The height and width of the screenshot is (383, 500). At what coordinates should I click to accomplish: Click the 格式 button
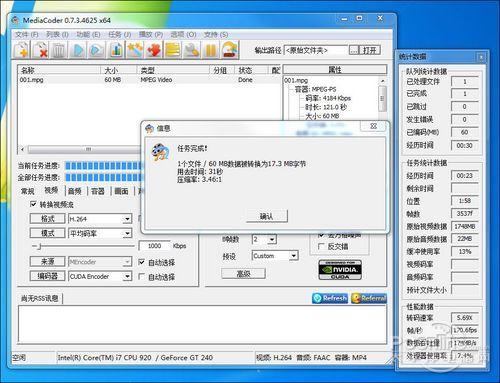coord(48,219)
